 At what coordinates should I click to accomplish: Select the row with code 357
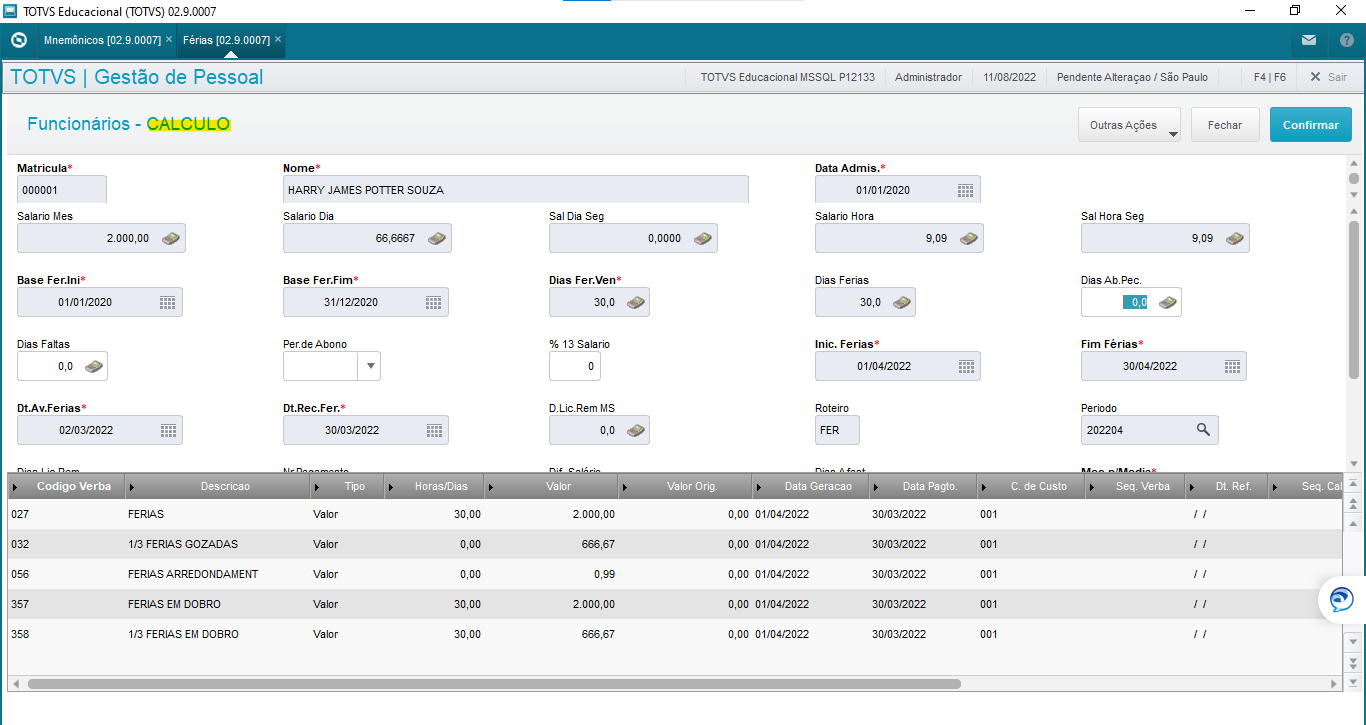[x=674, y=604]
